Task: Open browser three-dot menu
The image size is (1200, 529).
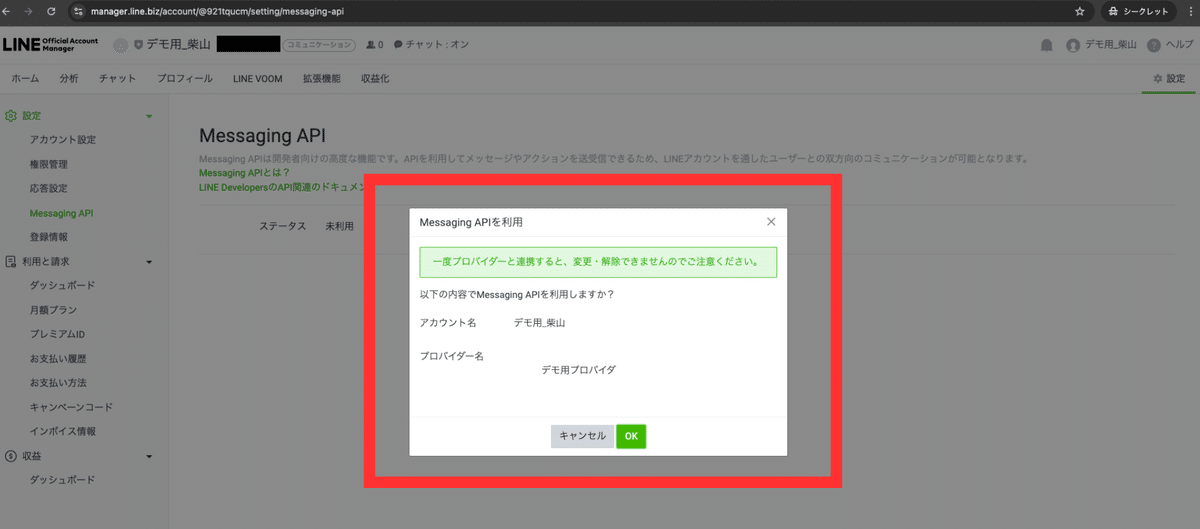Action: (1189, 11)
